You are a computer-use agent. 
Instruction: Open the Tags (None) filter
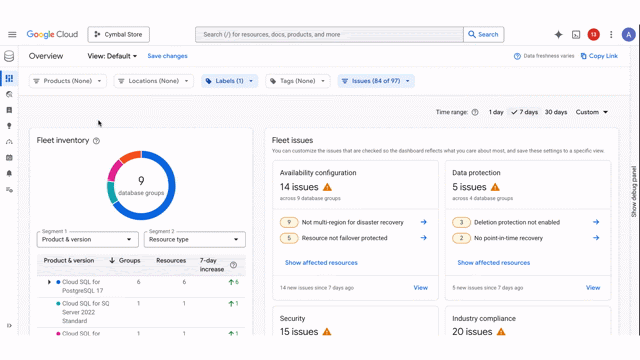coord(298,81)
